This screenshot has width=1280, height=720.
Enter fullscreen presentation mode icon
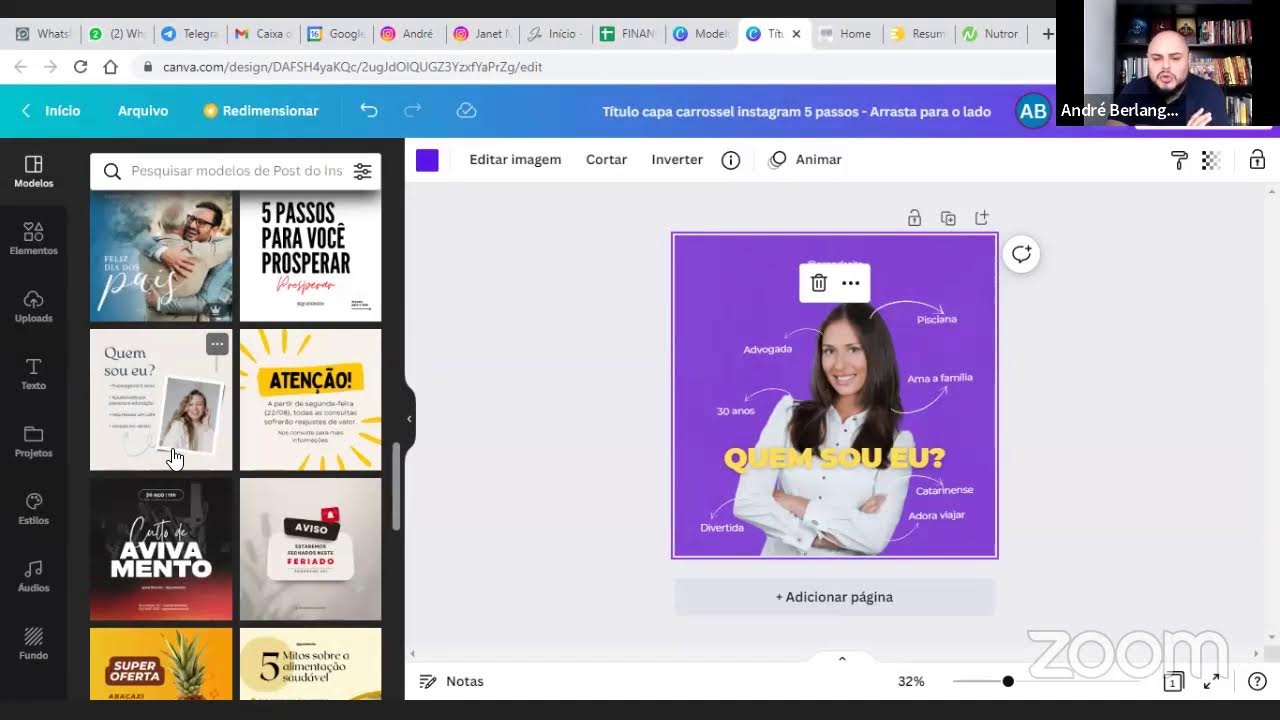coord(1211,682)
